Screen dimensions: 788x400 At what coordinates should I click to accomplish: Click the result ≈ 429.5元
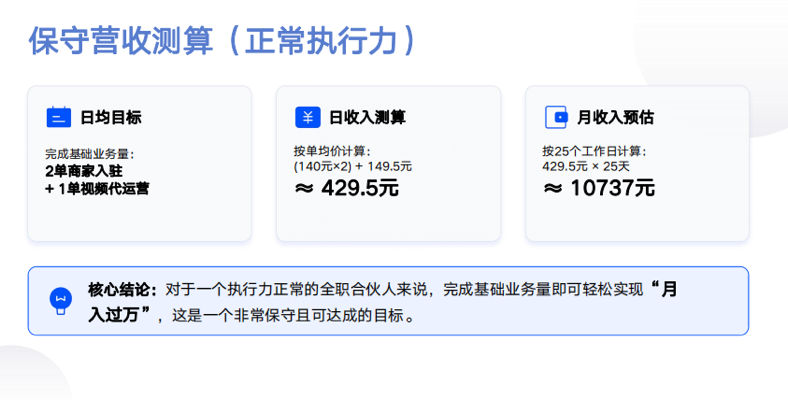coord(346,188)
